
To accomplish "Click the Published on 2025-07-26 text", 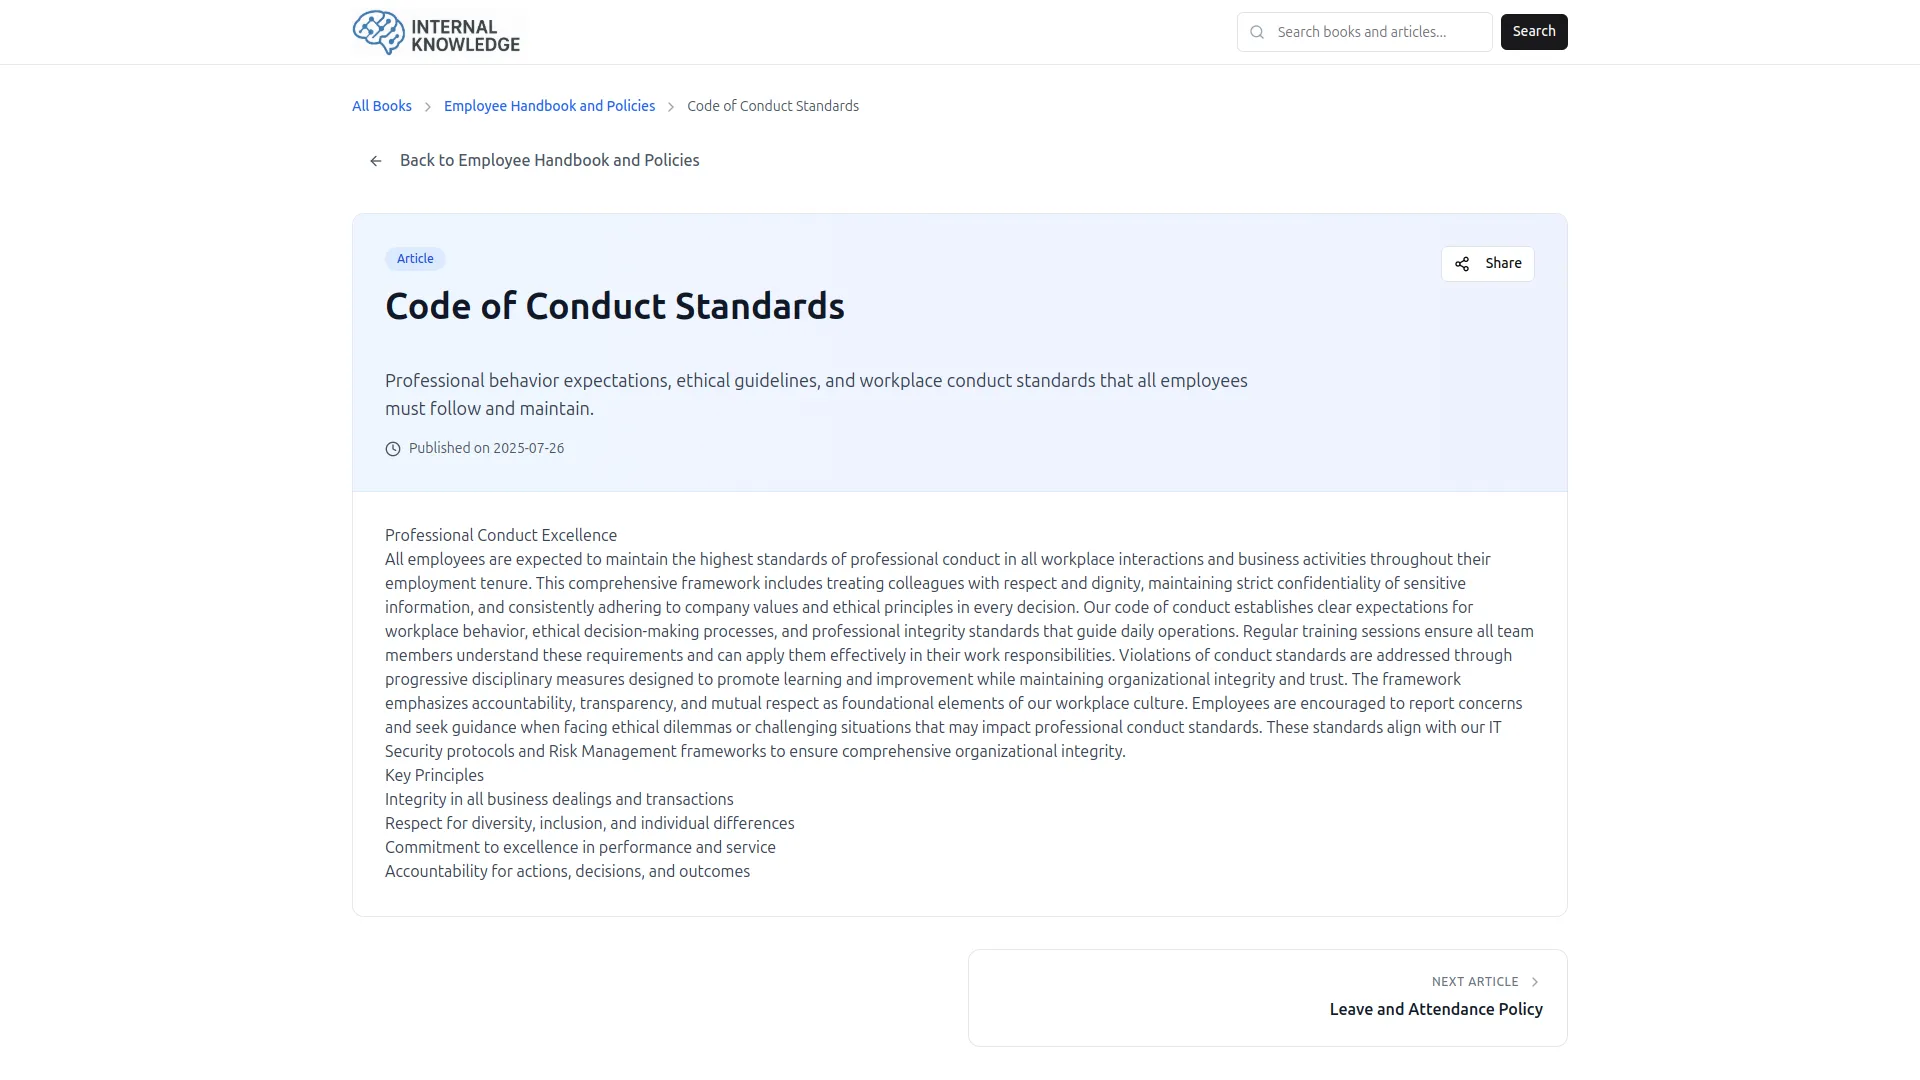I will [x=486, y=448].
